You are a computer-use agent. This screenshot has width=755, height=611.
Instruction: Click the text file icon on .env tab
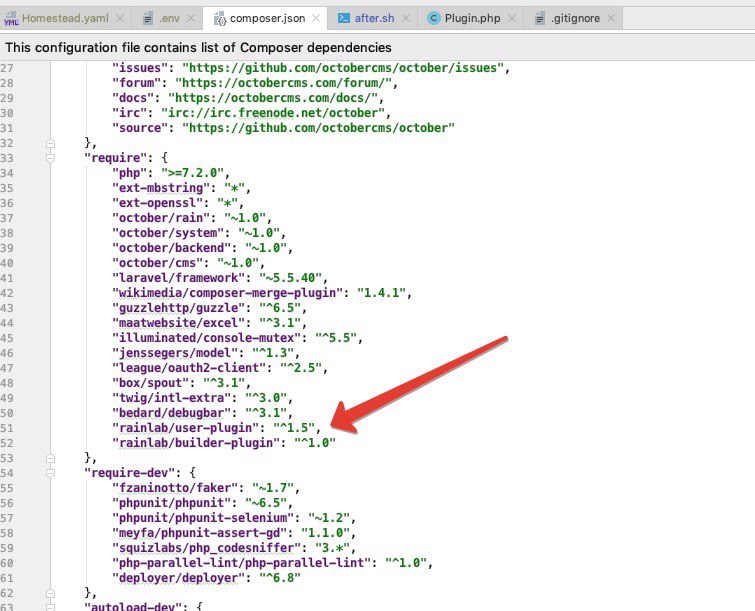pos(148,19)
